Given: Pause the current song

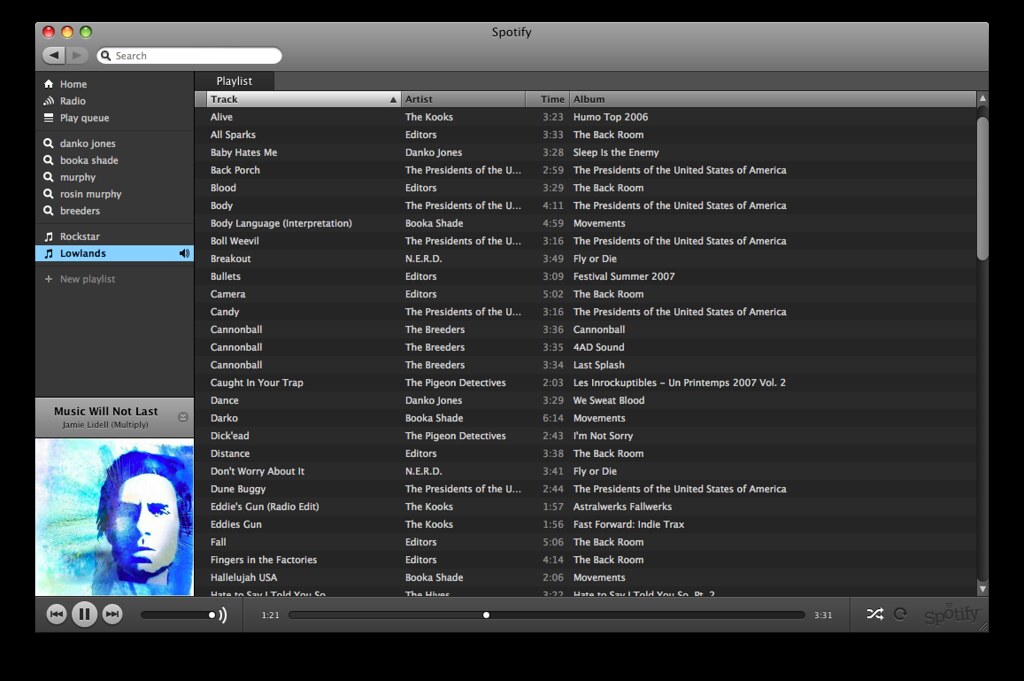Looking at the screenshot, I should pyautogui.click(x=84, y=614).
